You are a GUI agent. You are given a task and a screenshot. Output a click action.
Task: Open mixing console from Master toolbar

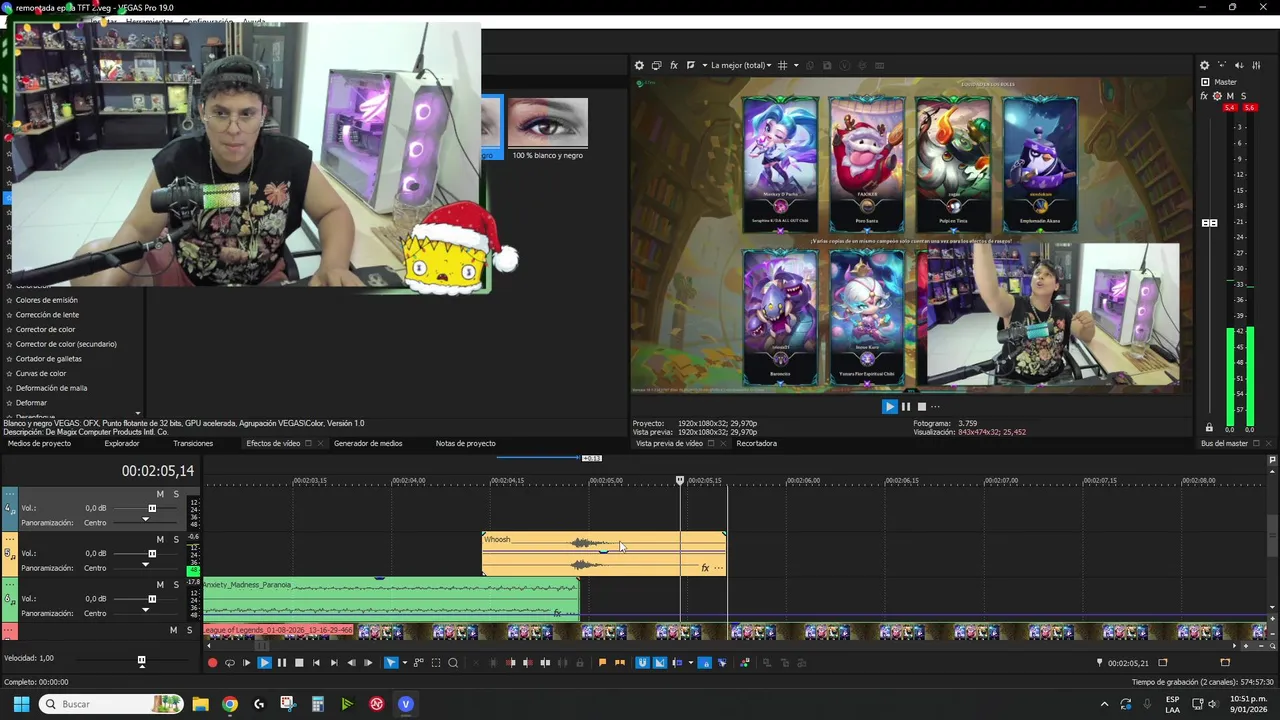1256,65
